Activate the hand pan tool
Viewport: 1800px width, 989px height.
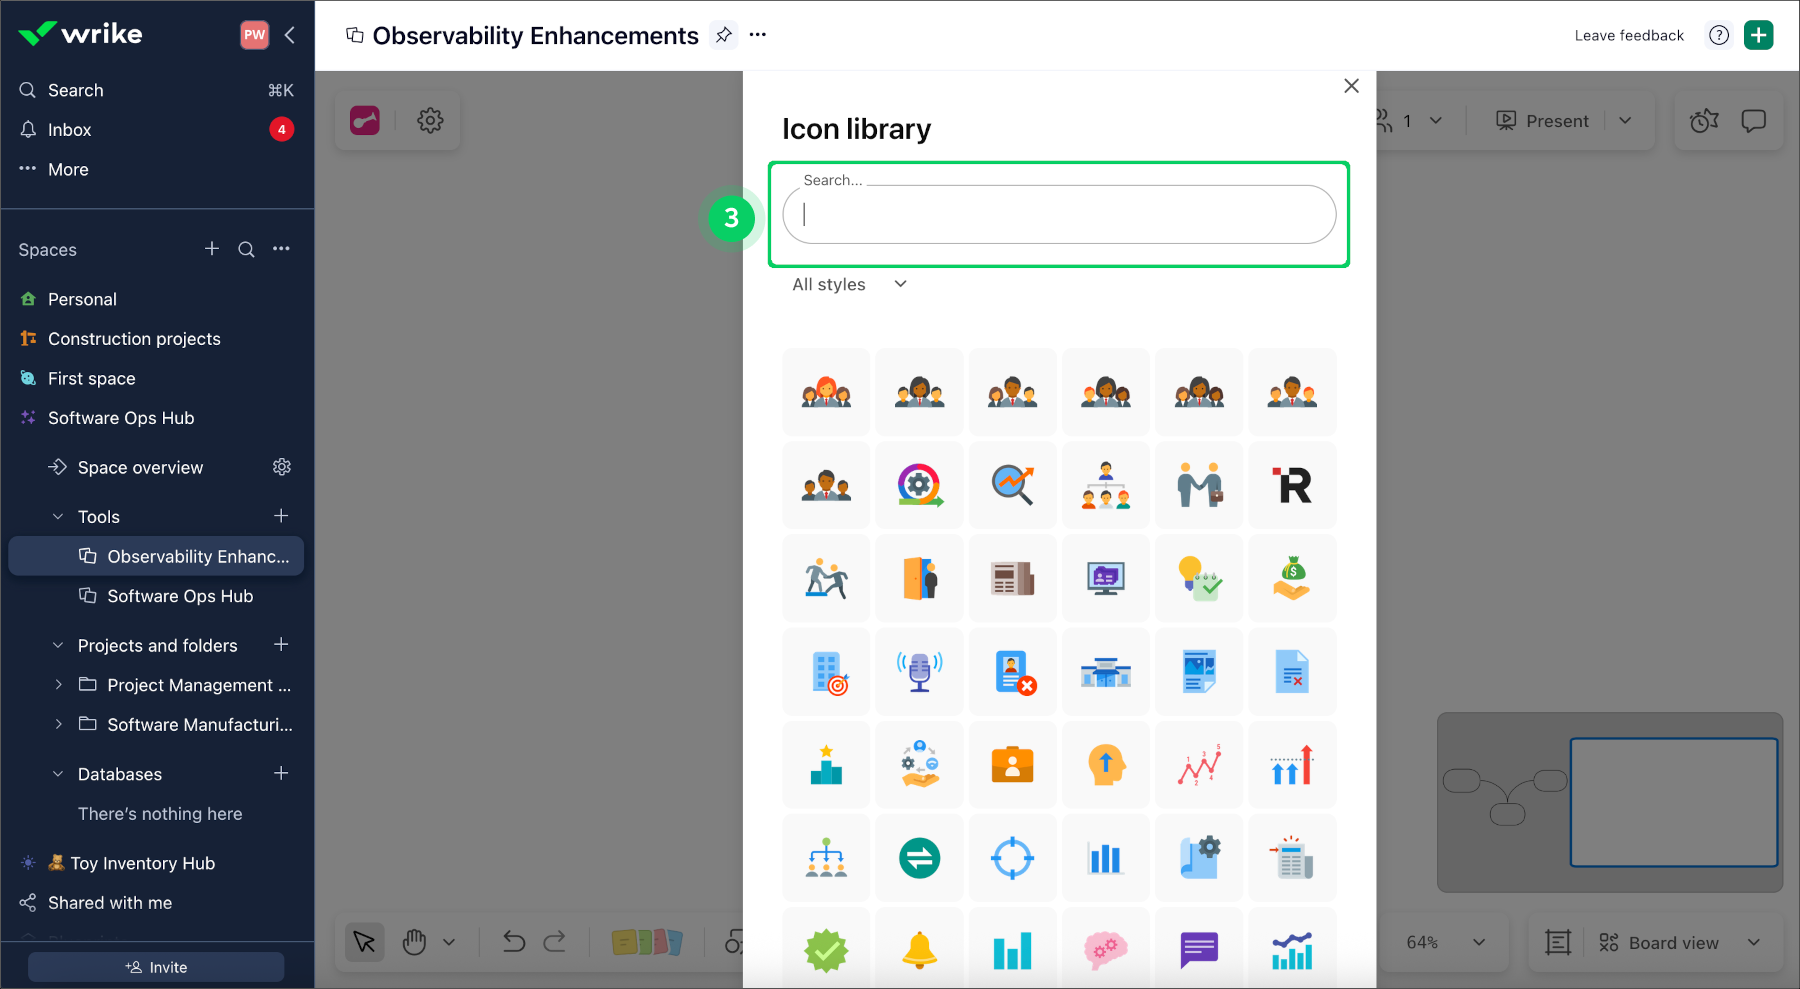[415, 941]
